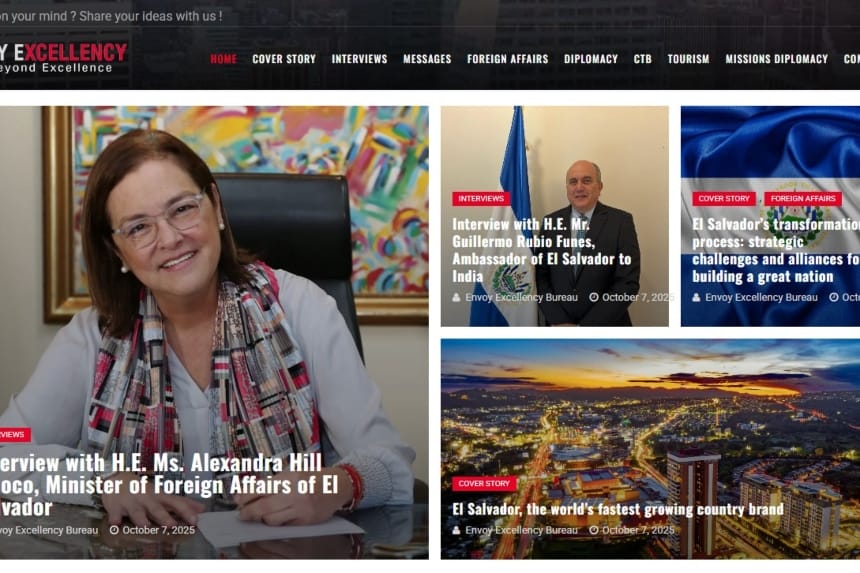The height and width of the screenshot is (573, 860).
Task: Open the Home menu item
Action: [x=223, y=59]
